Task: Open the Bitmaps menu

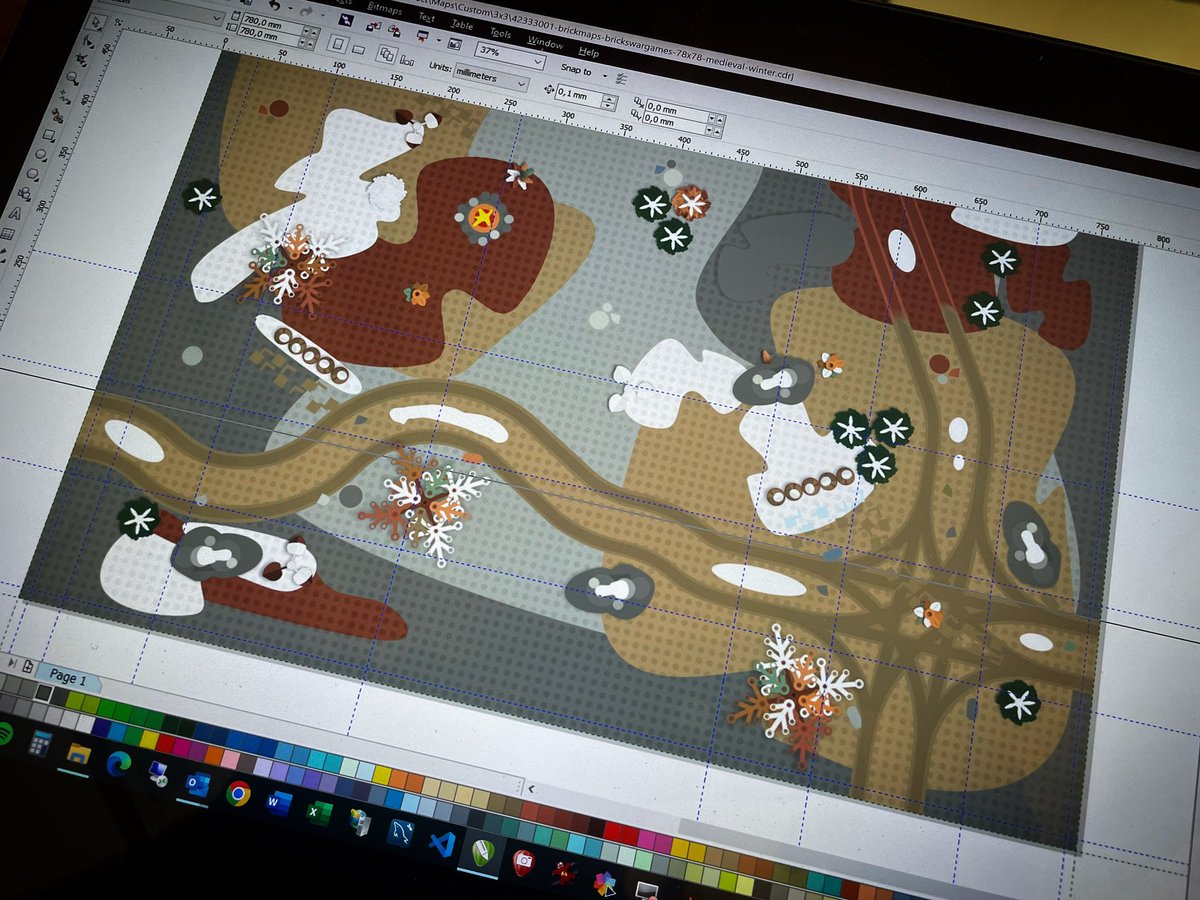Action: tap(385, 10)
